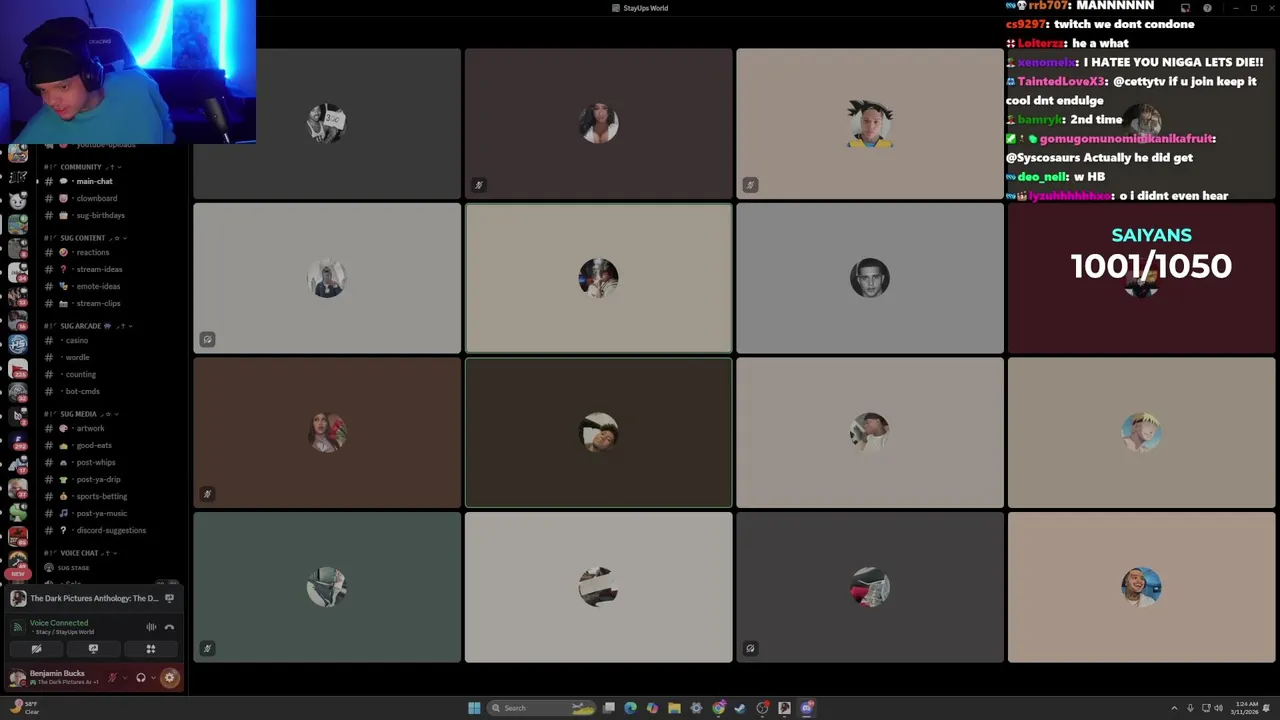The image size is (1280, 720).
Task: Open the post-whips channel
Action: pyautogui.click(x=95, y=462)
